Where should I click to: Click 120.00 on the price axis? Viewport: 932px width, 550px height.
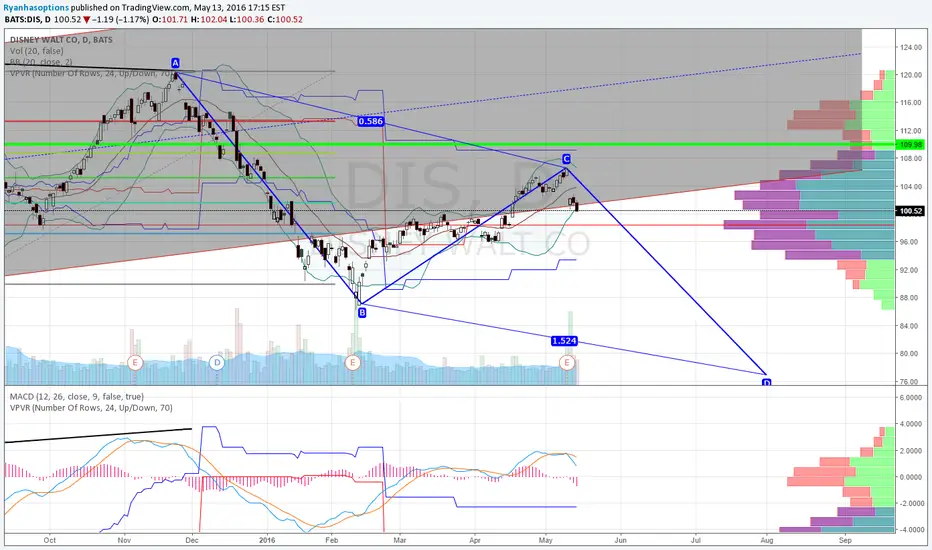click(x=910, y=76)
